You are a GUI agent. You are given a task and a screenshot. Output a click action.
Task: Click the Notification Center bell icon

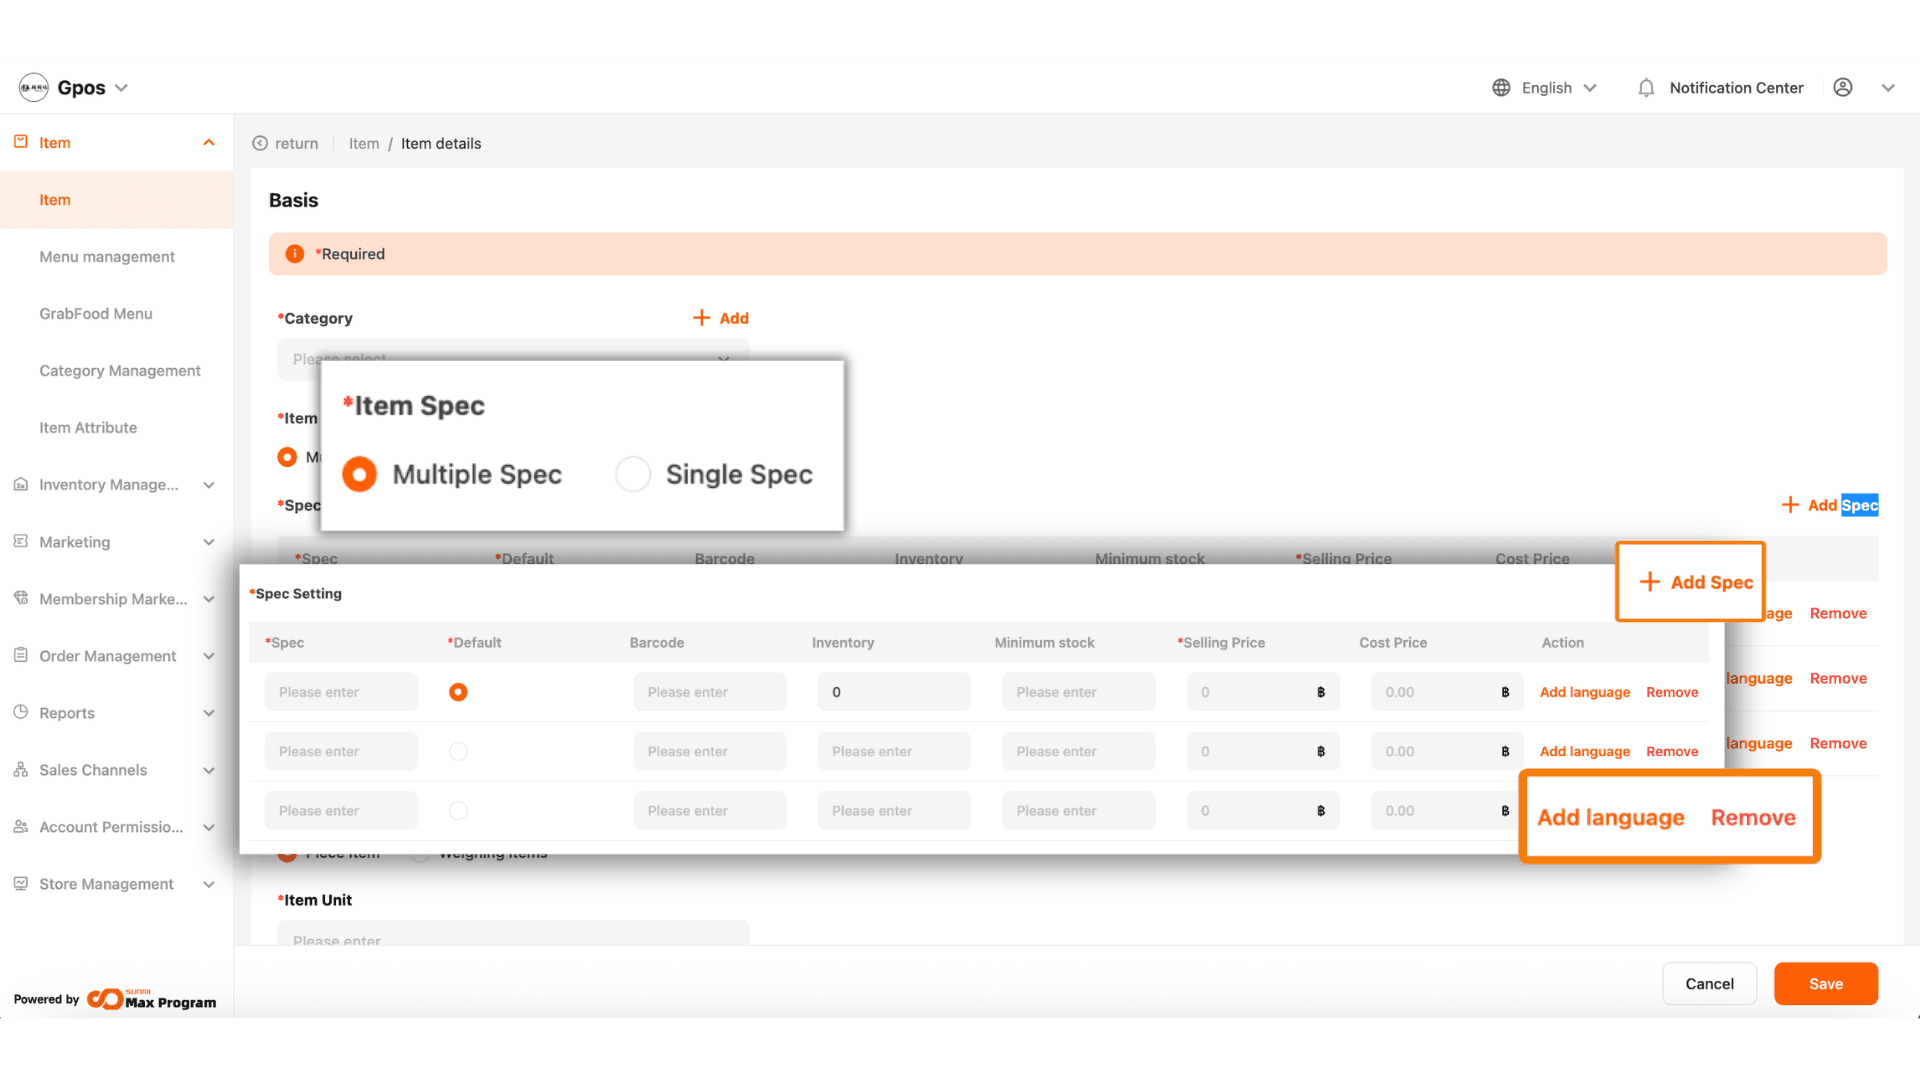pos(1646,88)
